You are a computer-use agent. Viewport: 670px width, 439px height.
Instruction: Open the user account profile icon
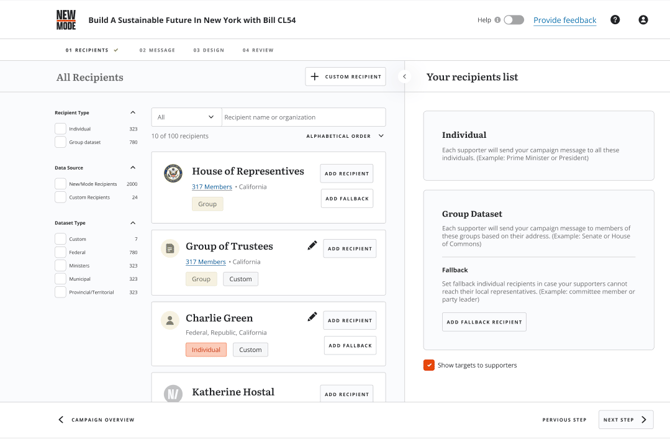pos(643,20)
